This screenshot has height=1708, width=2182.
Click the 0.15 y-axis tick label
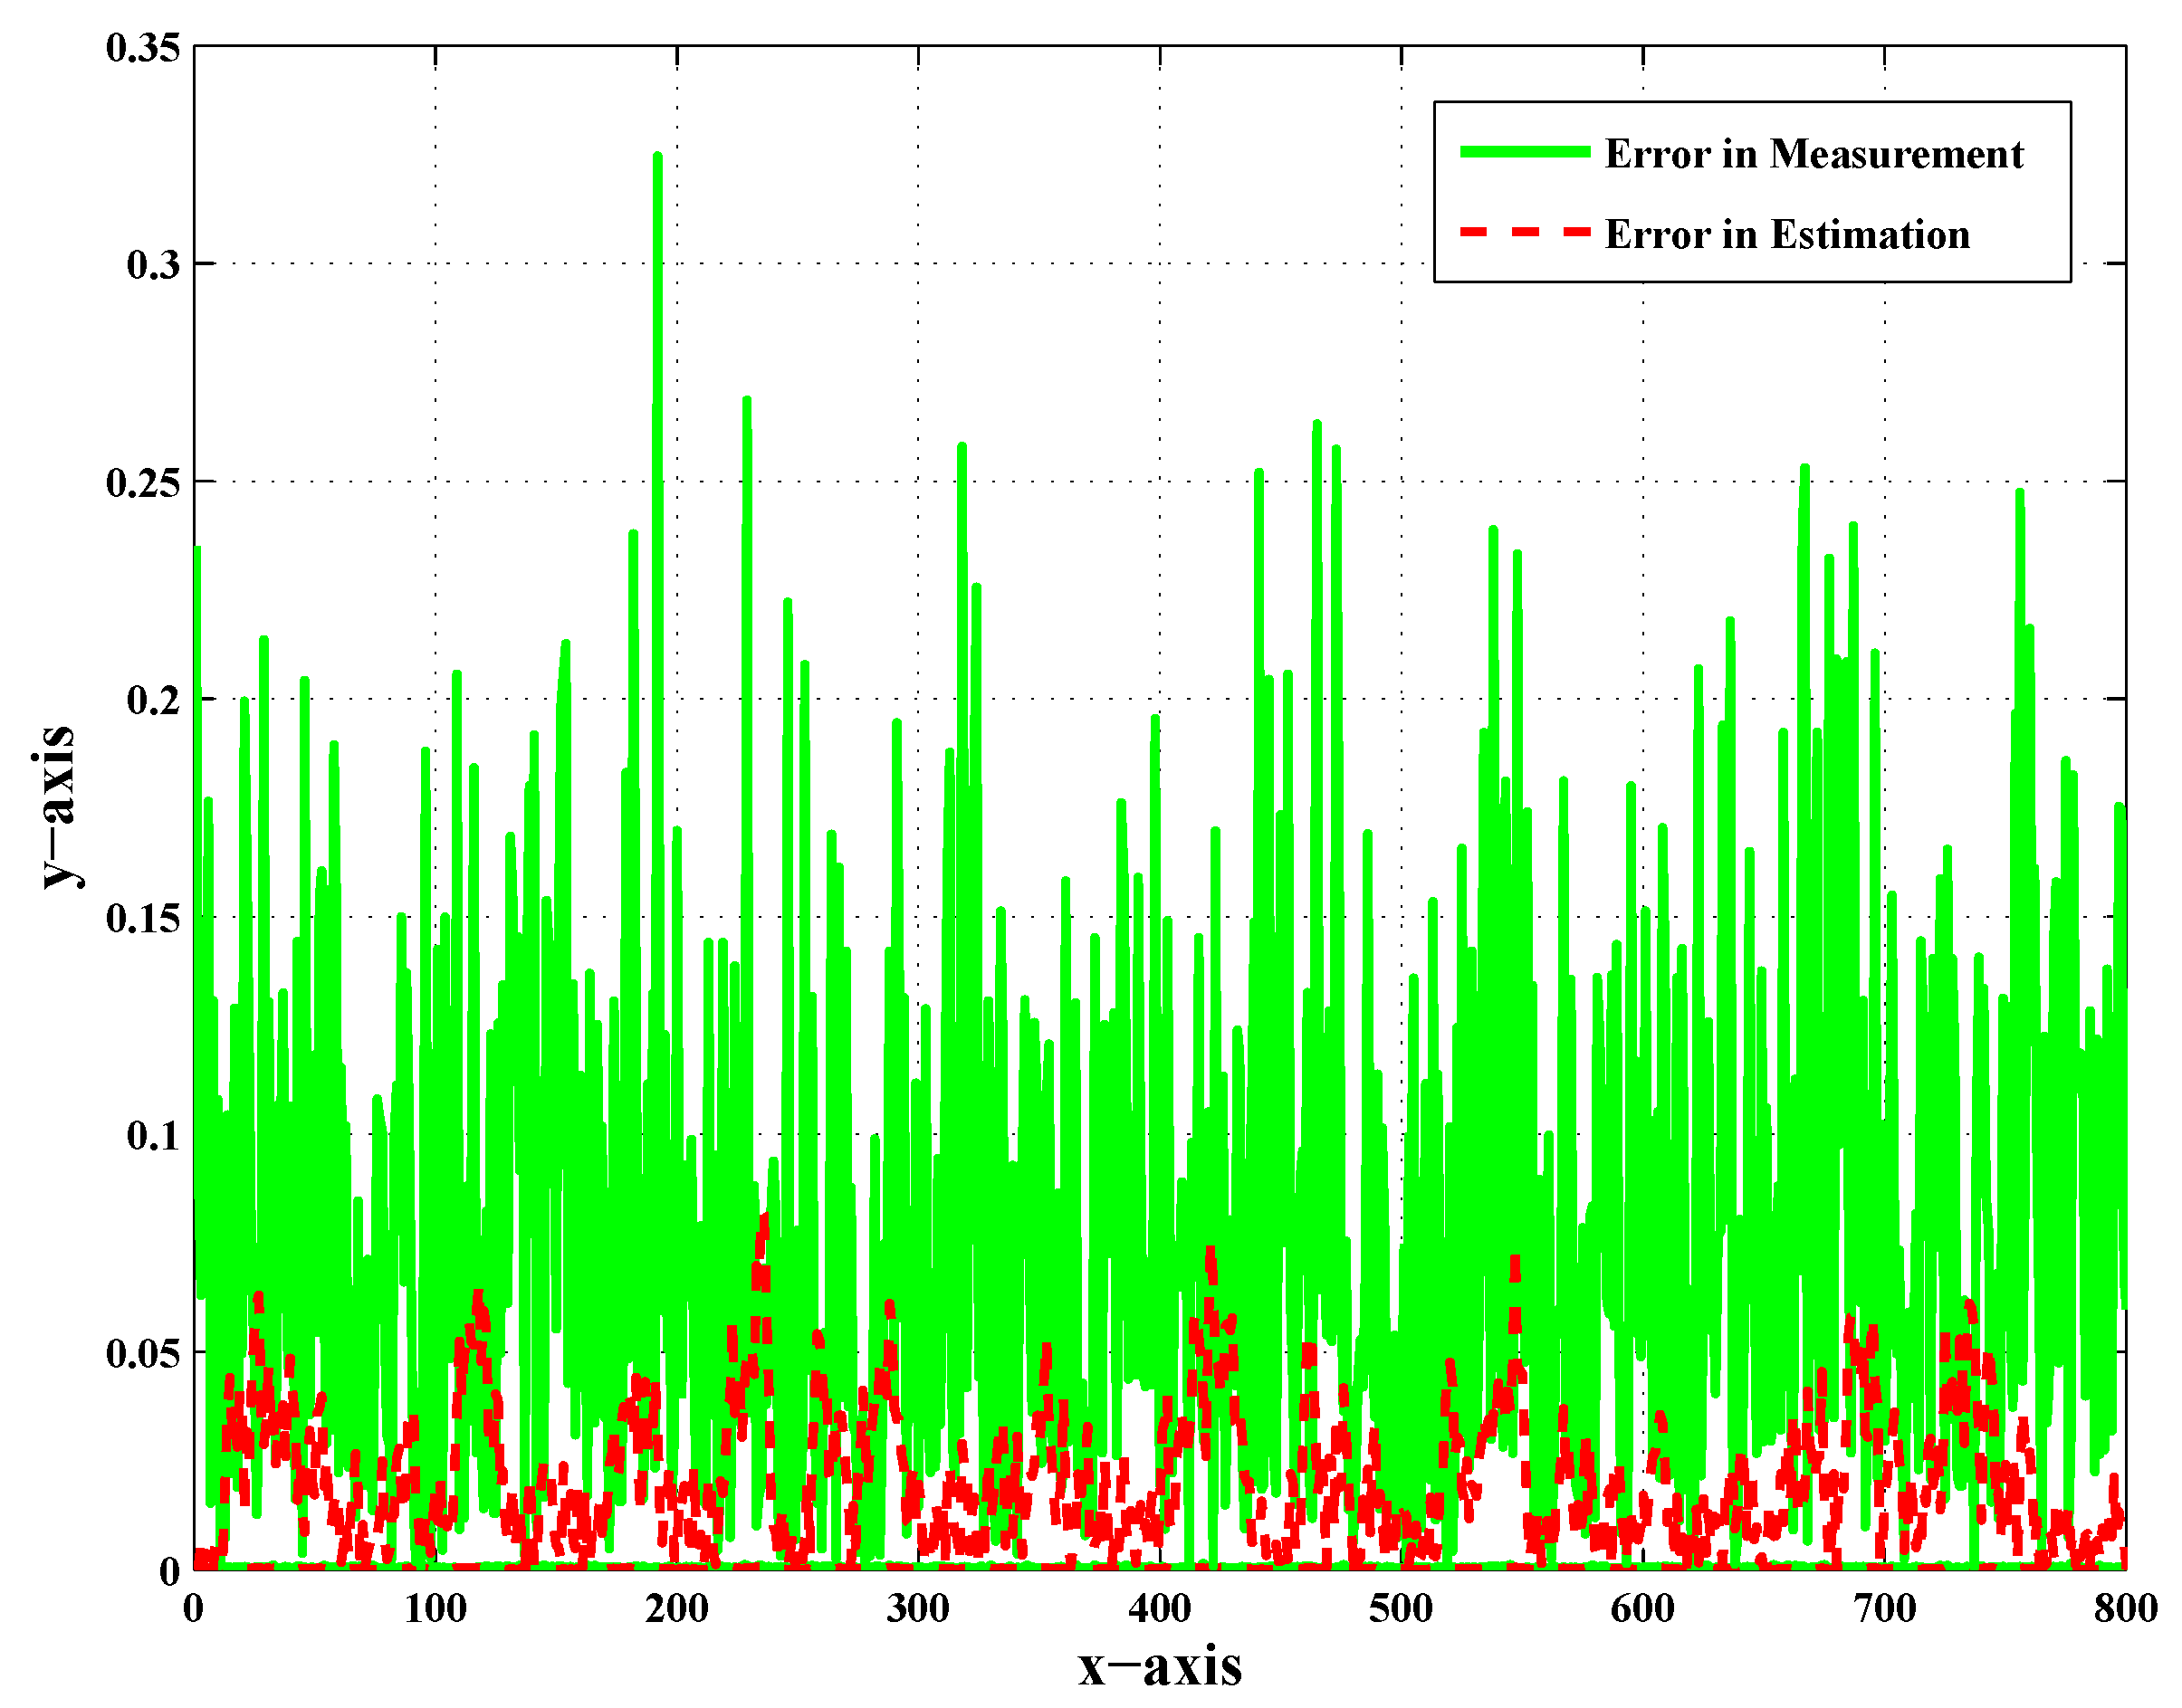pos(143,918)
